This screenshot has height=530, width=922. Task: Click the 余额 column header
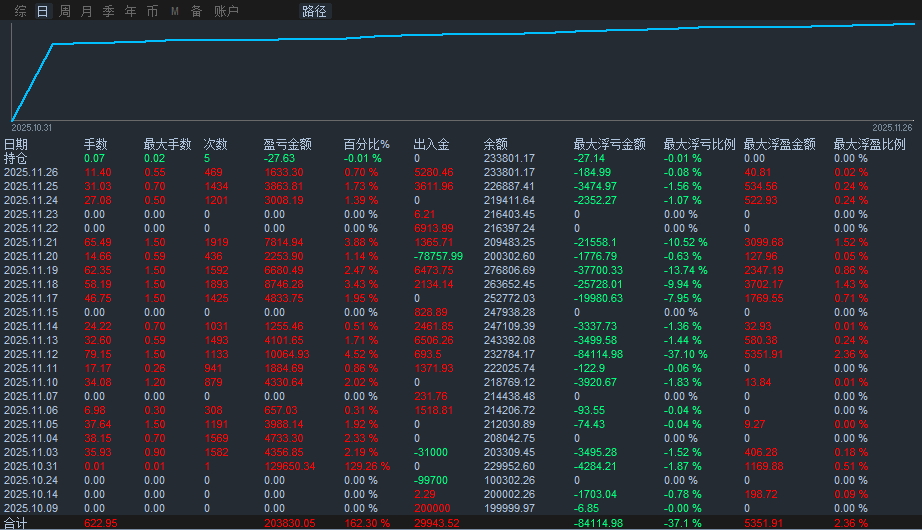tap(496, 144)
